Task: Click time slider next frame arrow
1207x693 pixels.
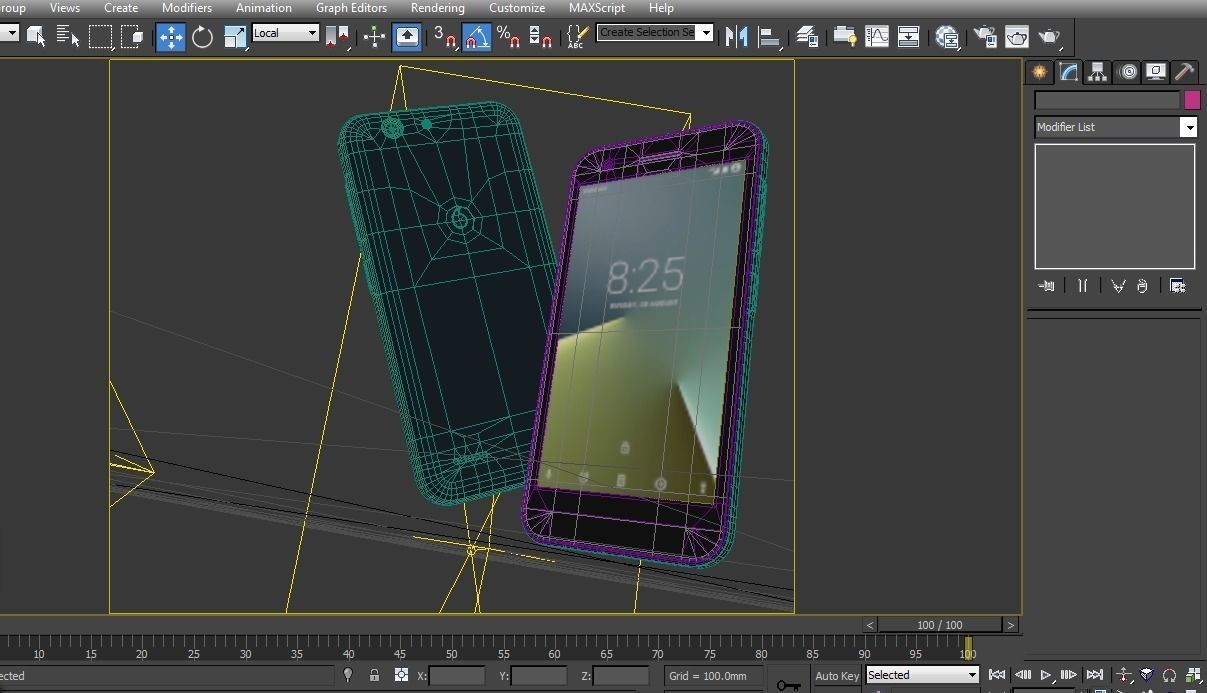Action: [1010, 625]
